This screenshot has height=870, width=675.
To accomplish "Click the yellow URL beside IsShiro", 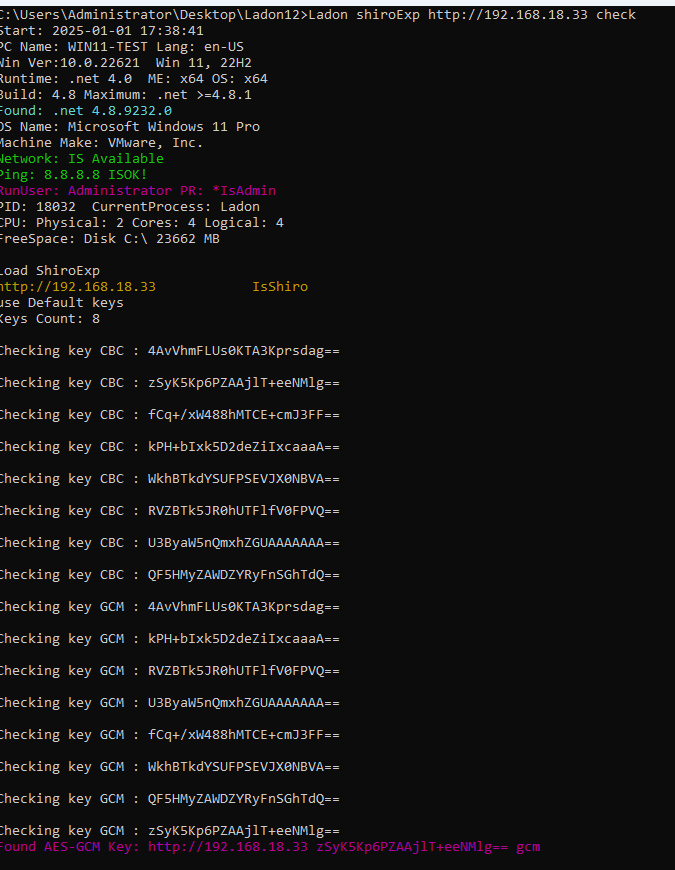I will click(x=77, y=287).
